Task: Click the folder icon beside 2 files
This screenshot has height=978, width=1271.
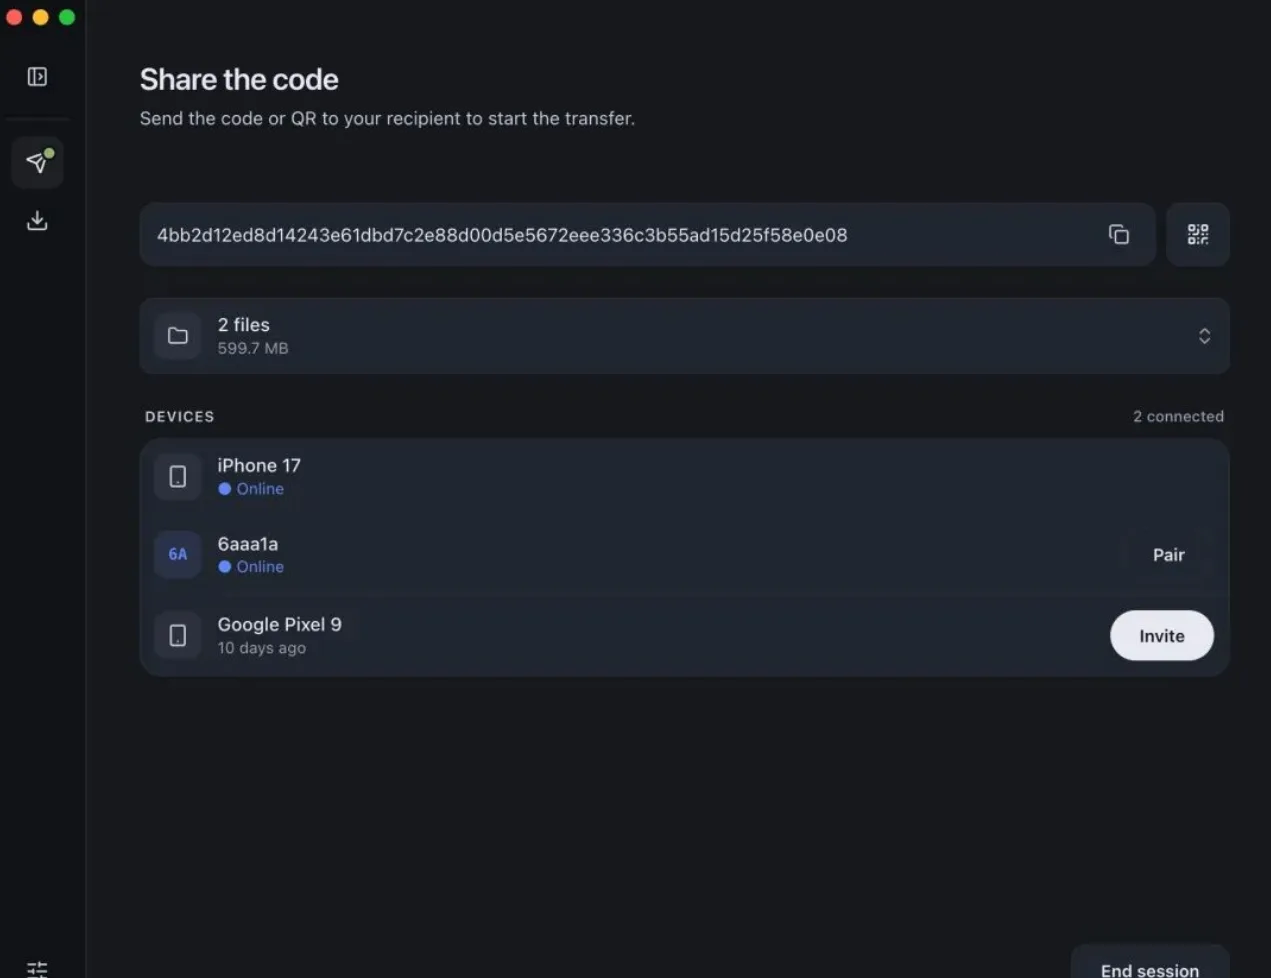Action: pos(178,336)
